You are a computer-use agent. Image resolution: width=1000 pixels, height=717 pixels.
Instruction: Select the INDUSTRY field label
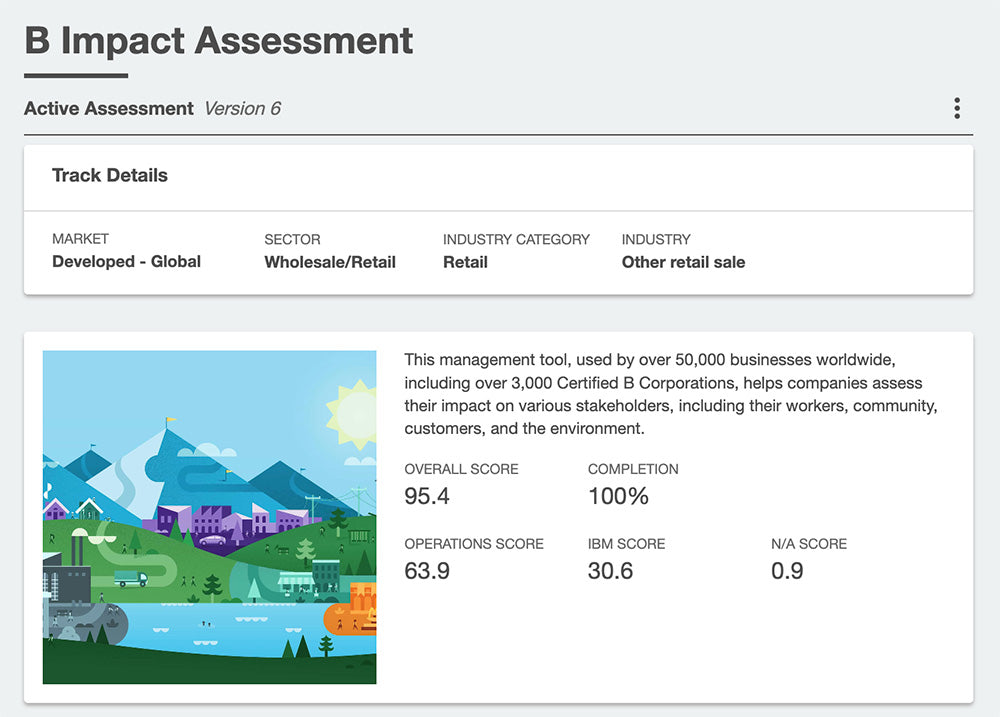[x=656, y=239]
